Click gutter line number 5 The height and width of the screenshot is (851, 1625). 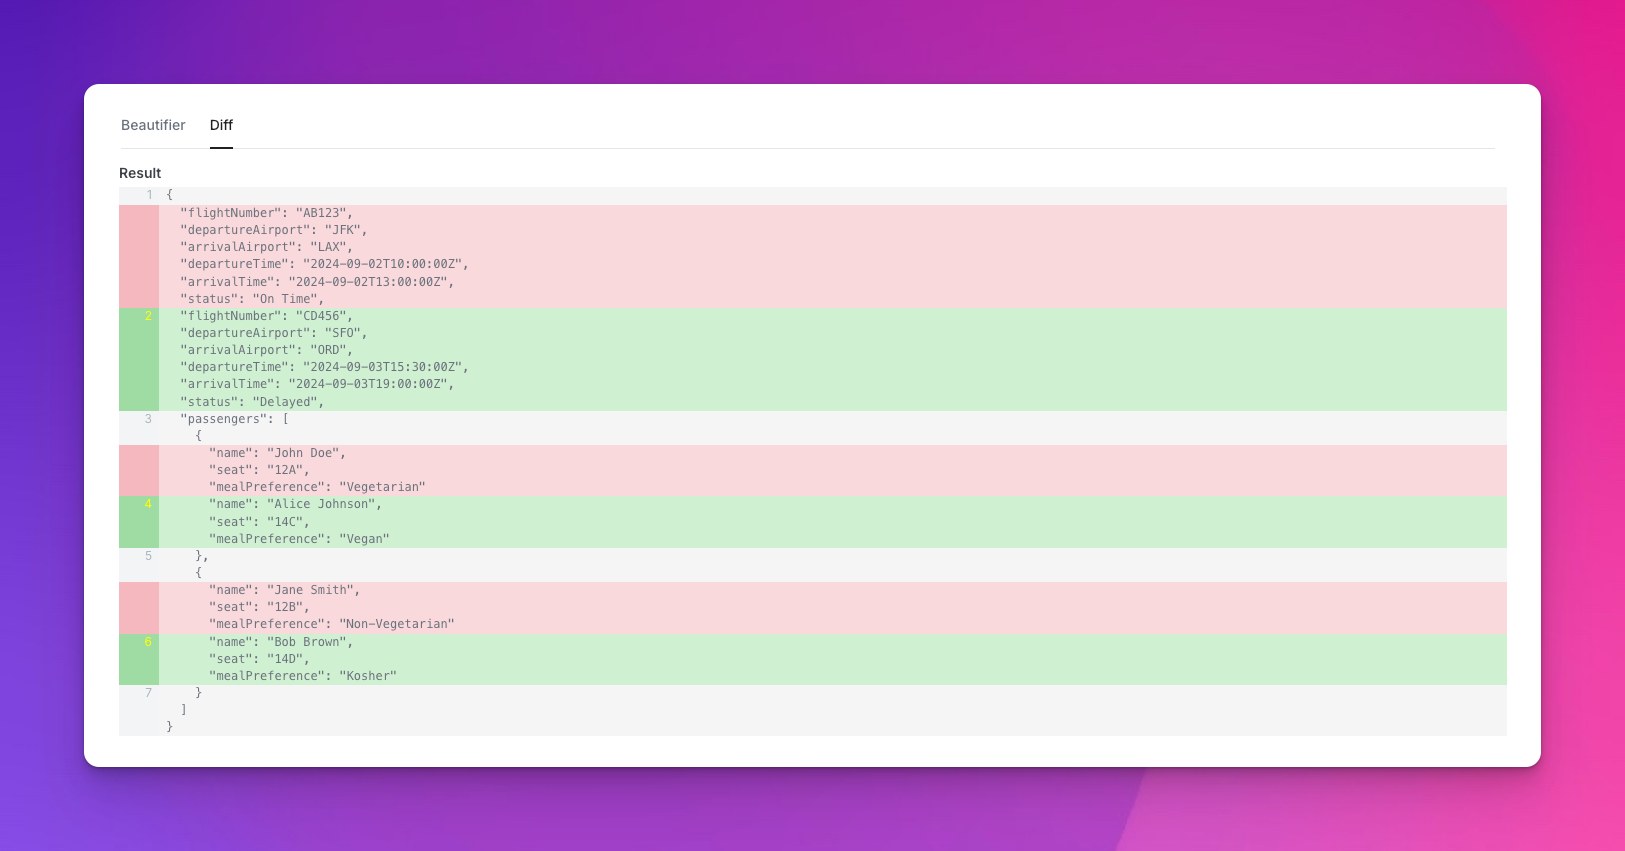[x=149, y=556]
